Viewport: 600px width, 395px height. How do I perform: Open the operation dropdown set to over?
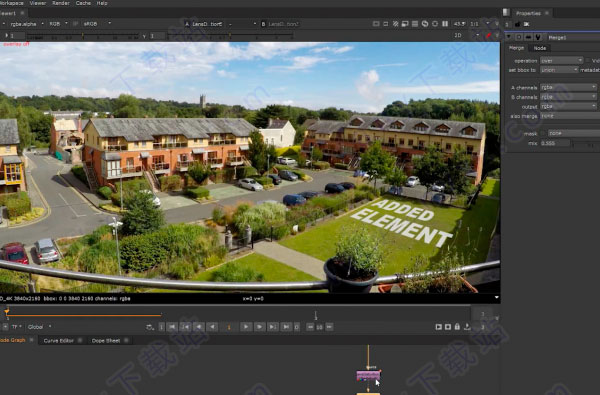click(x=561, y=60)
